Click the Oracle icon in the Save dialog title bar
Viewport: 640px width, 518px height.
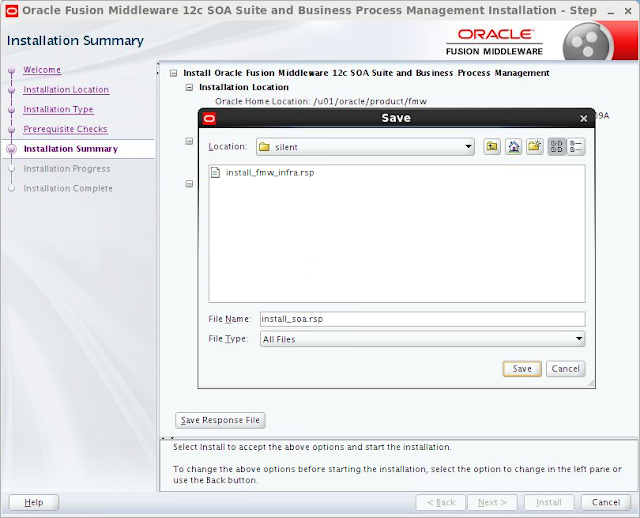[209, 118]
